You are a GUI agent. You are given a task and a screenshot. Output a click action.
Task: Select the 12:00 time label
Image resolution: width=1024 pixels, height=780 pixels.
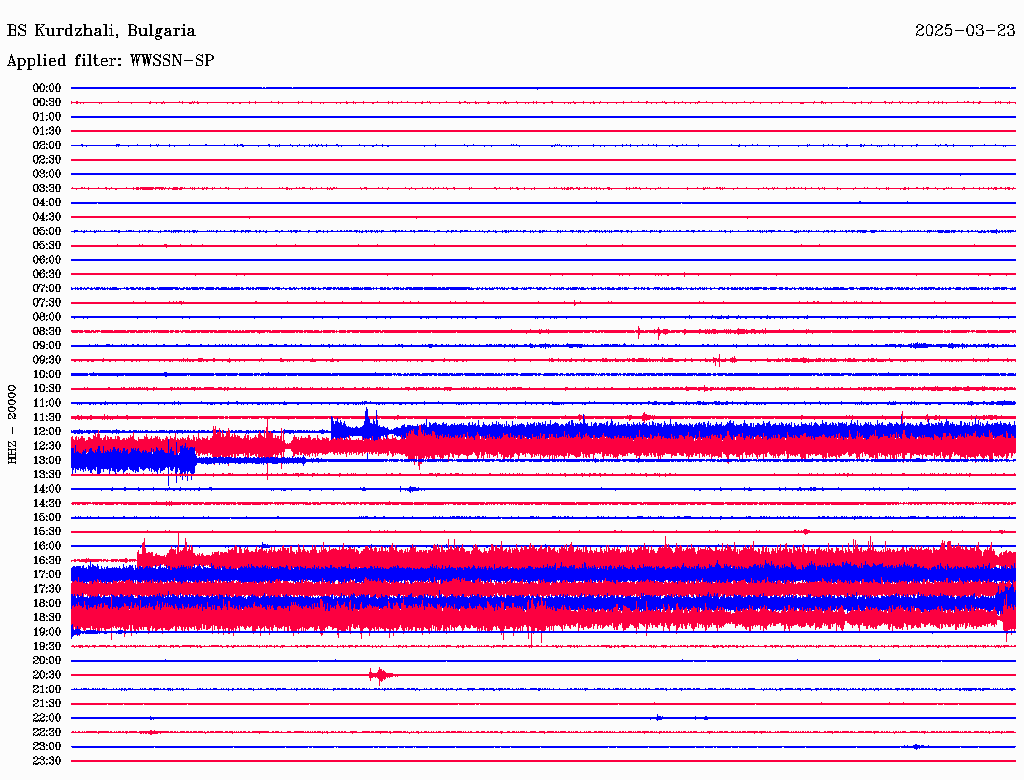47,432
